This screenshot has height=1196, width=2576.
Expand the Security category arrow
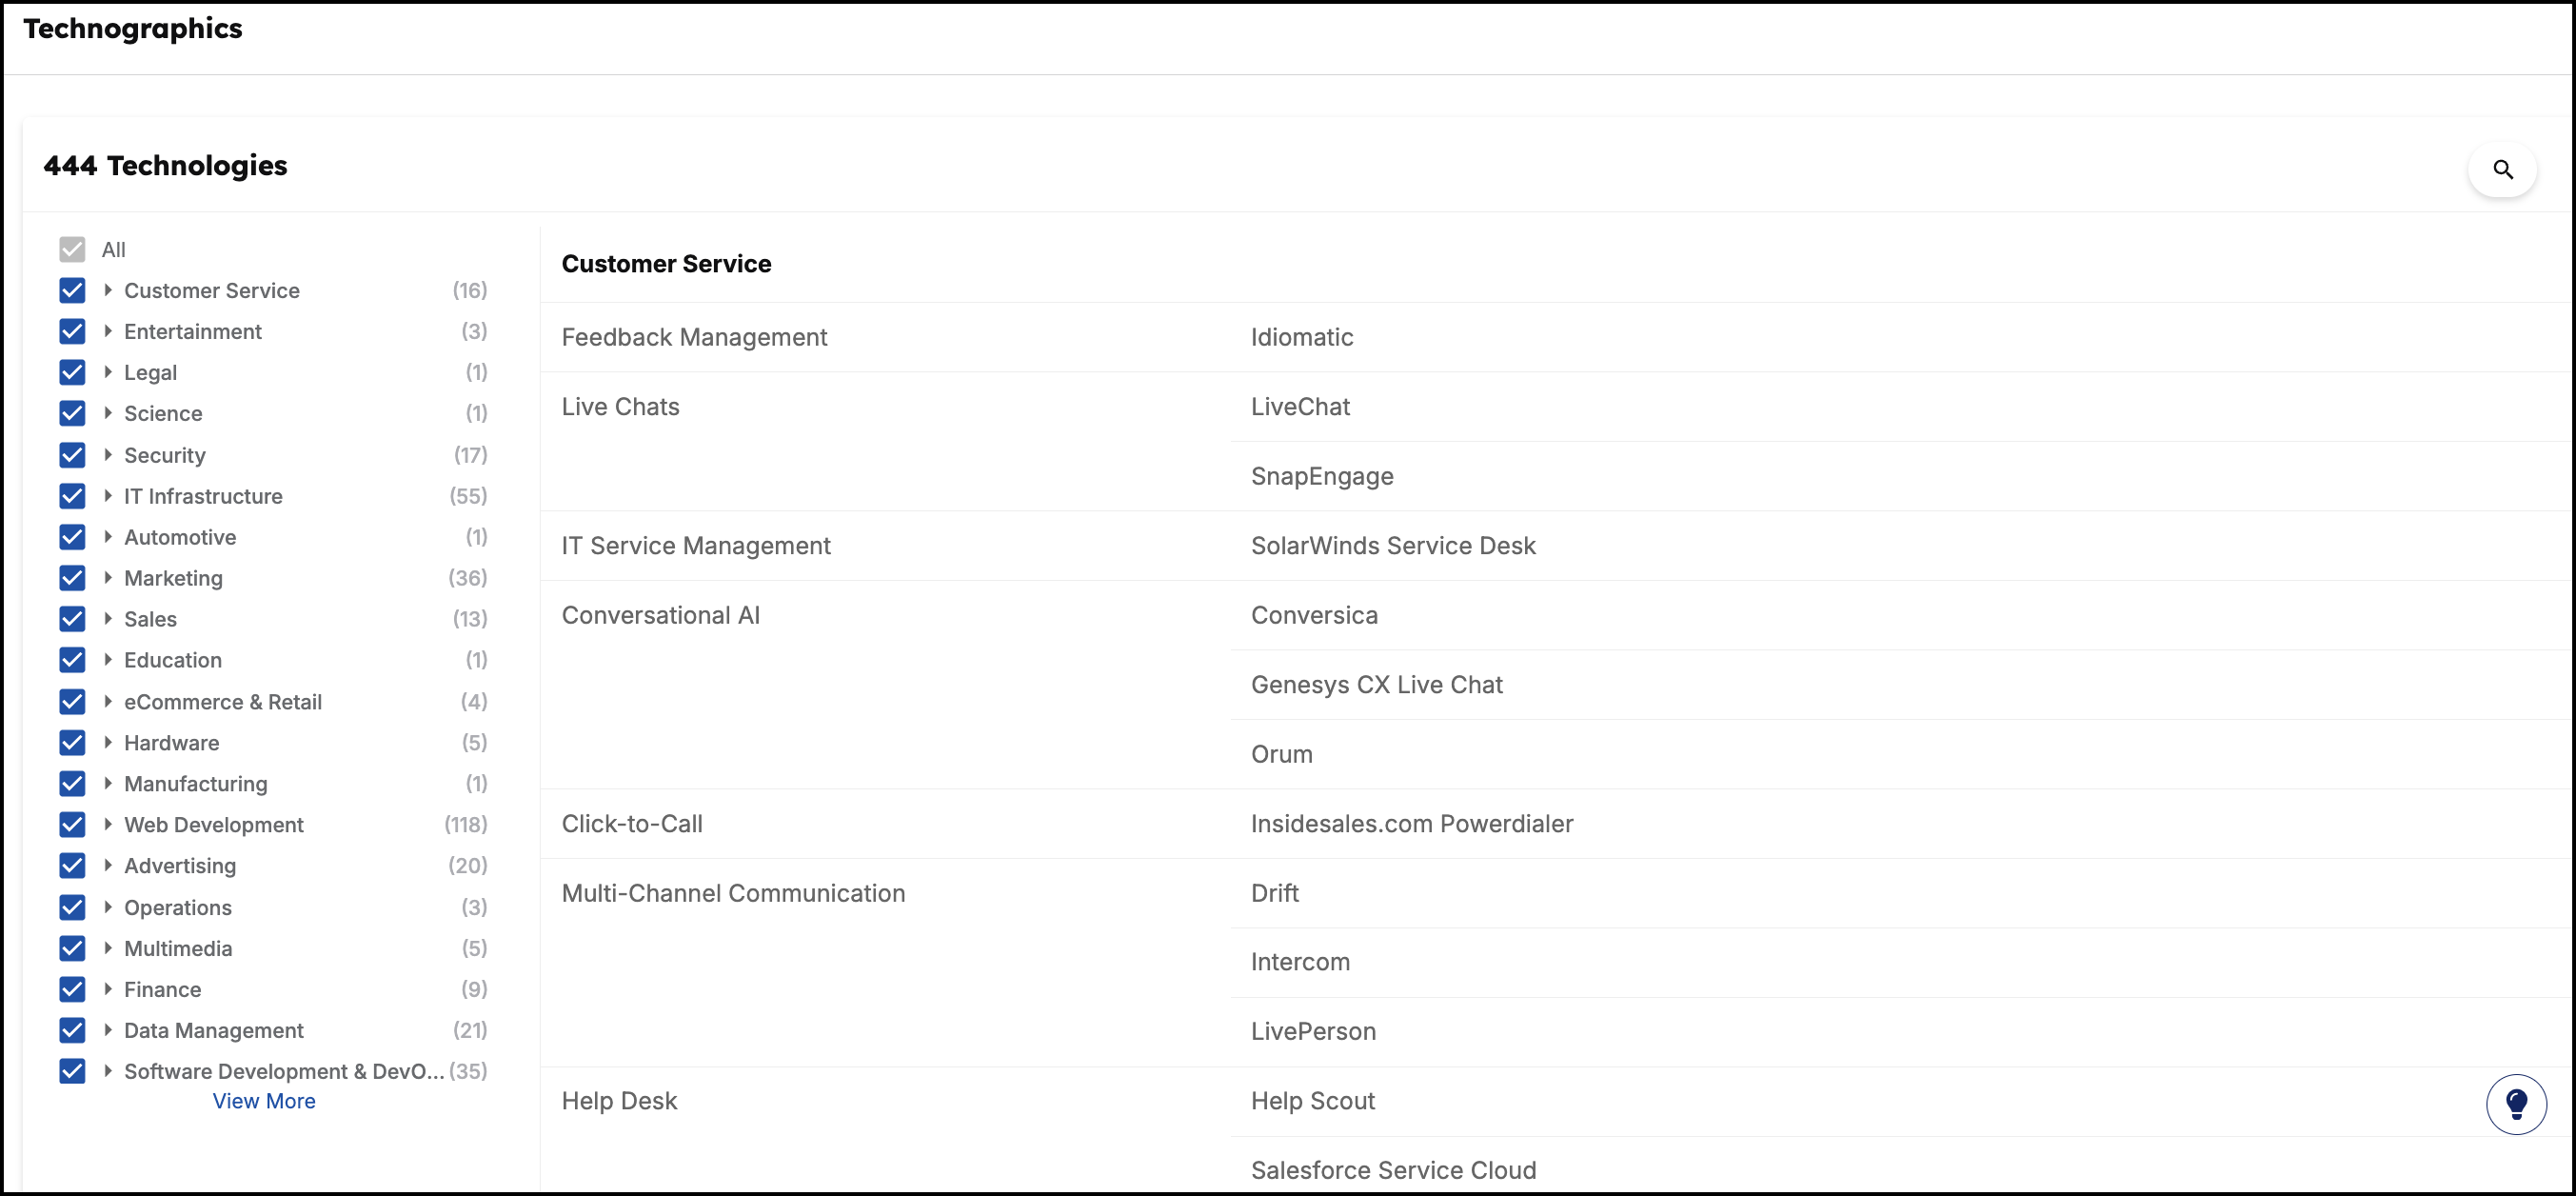coord(108,455)
